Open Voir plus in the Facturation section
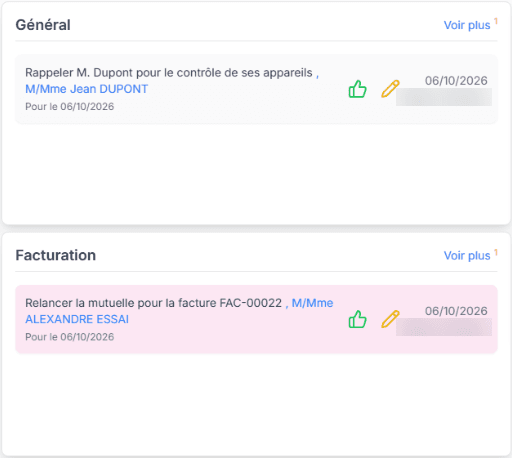The height and width of the screenshot is (458, 512). coord(467,256)
